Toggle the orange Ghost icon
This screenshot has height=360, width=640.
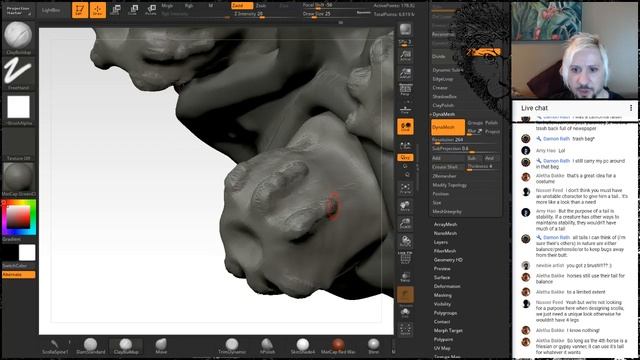[x=405, y=295]
